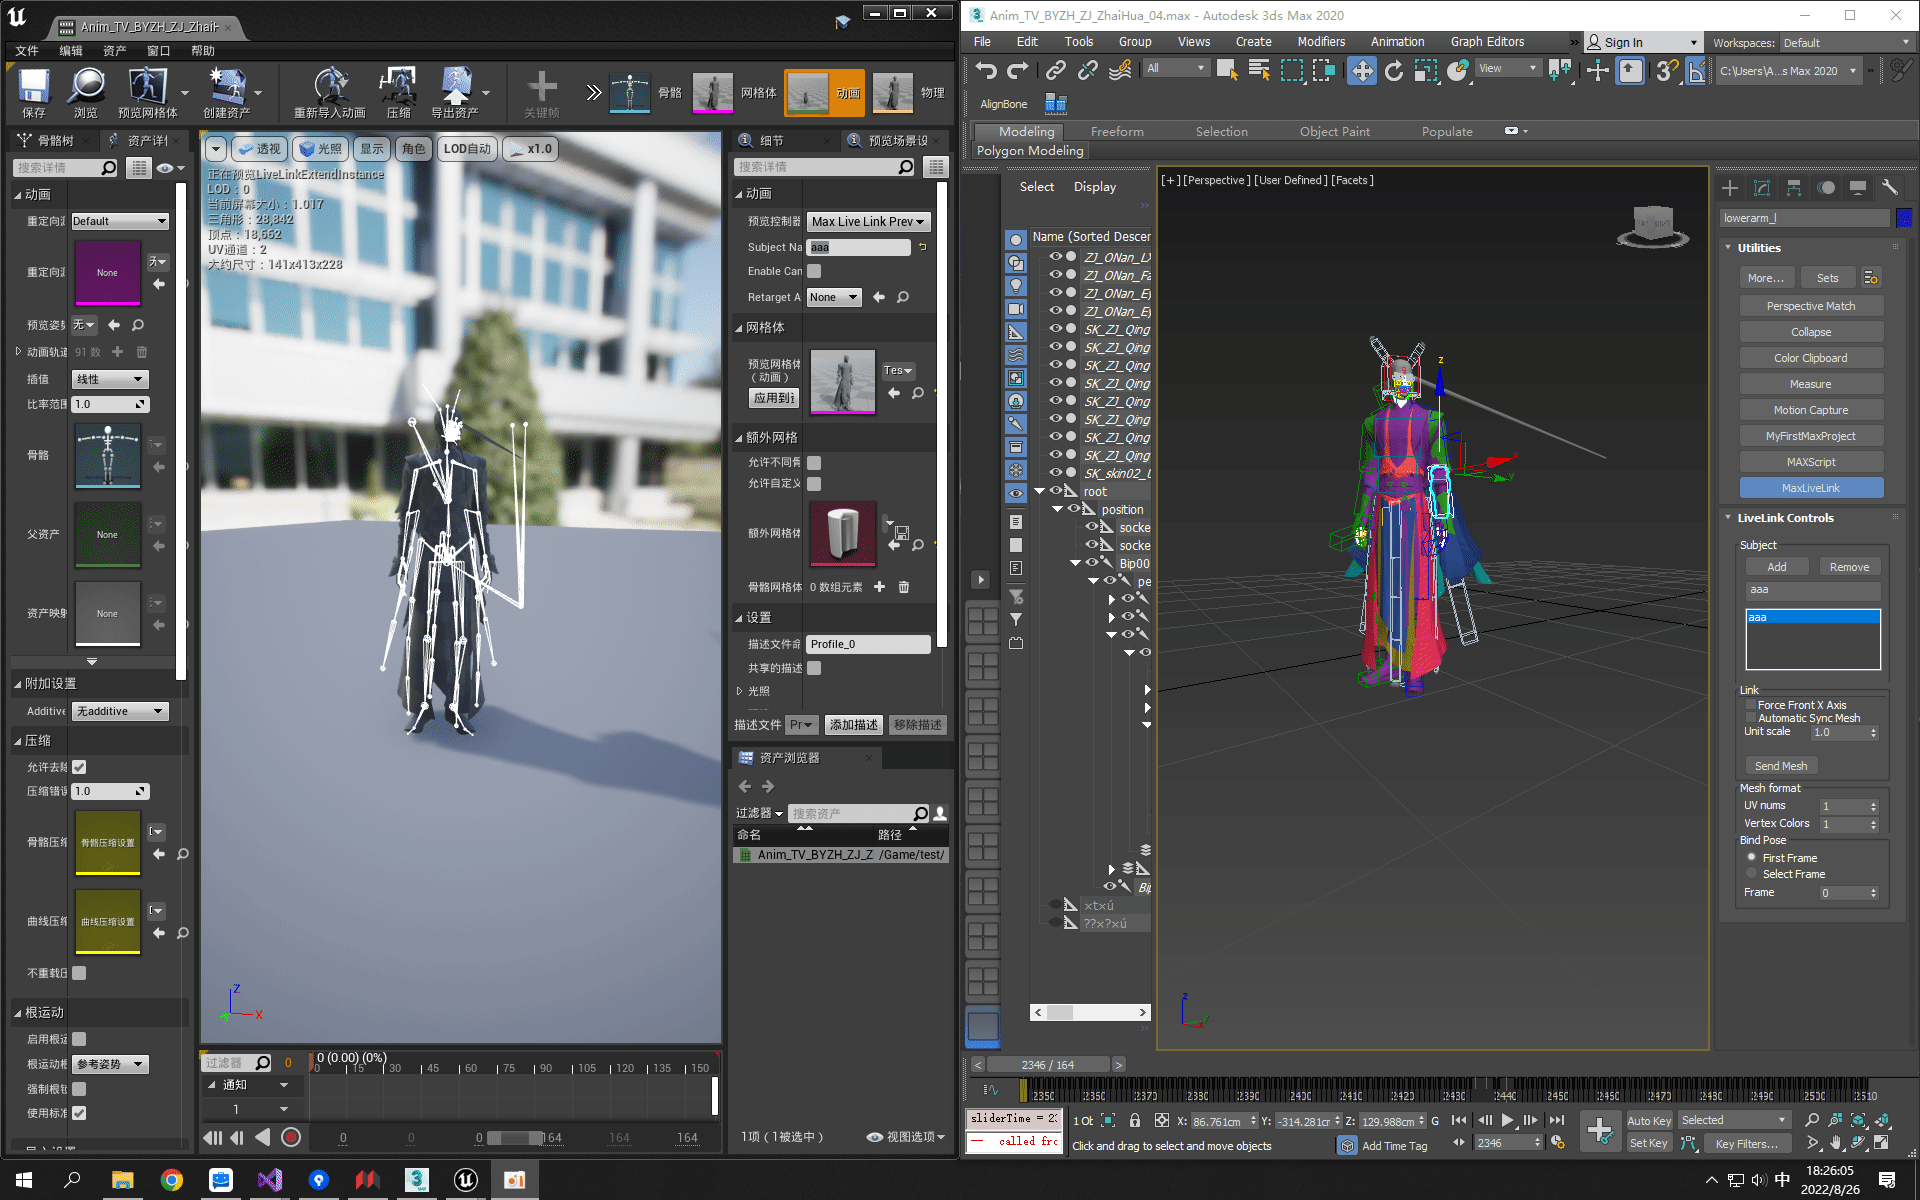
Task: Click the Send Mesh button
Action: (1780, 766)
